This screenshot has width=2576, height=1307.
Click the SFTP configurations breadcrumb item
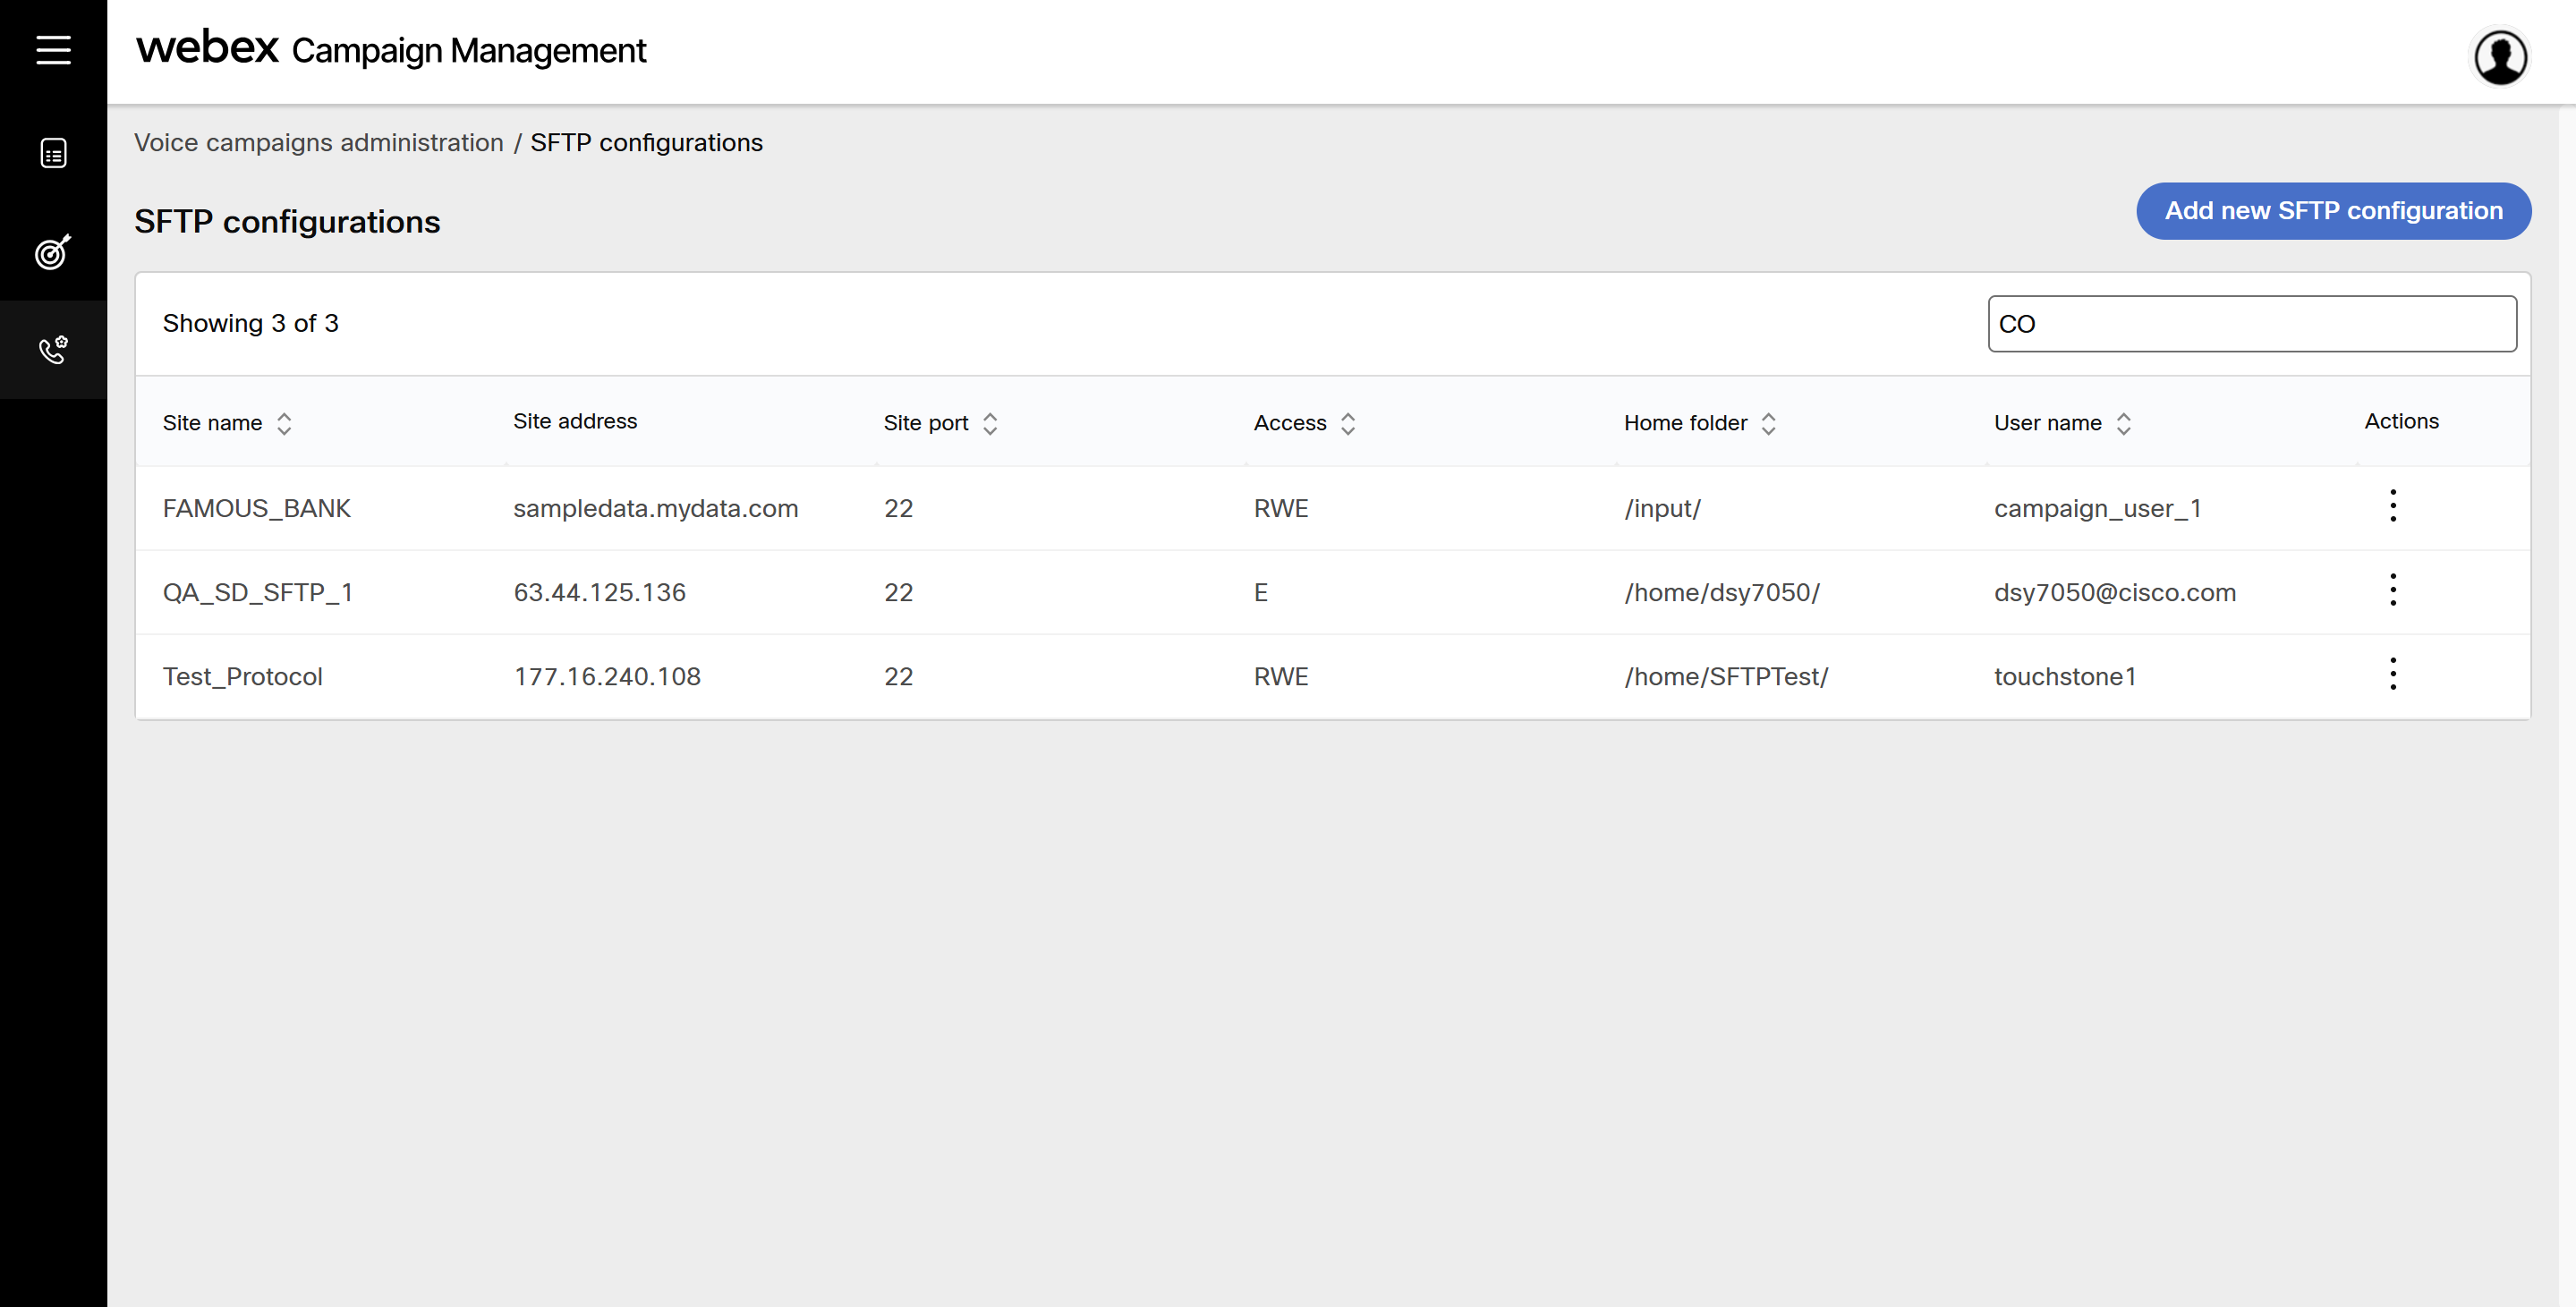pyautogui.click(x=646, y=143)
